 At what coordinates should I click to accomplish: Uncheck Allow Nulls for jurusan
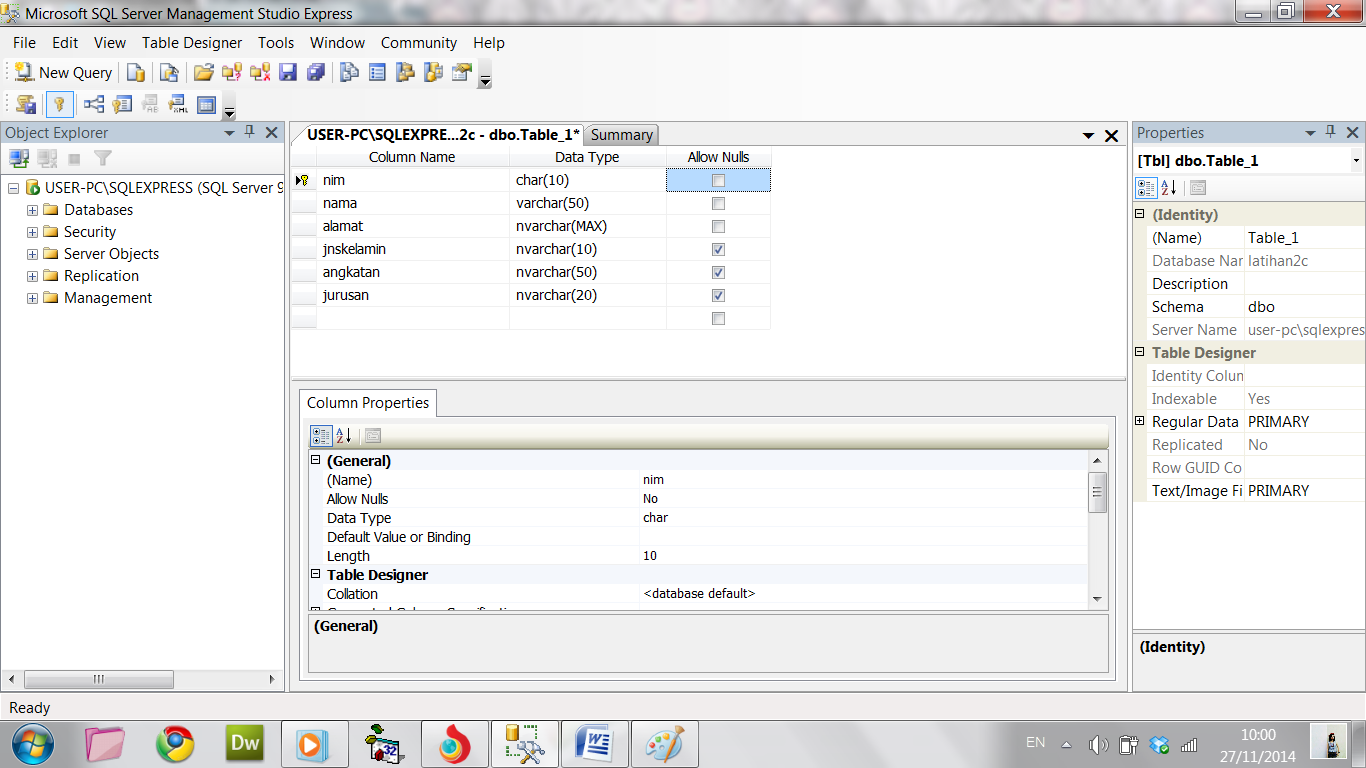click(718, 295)
